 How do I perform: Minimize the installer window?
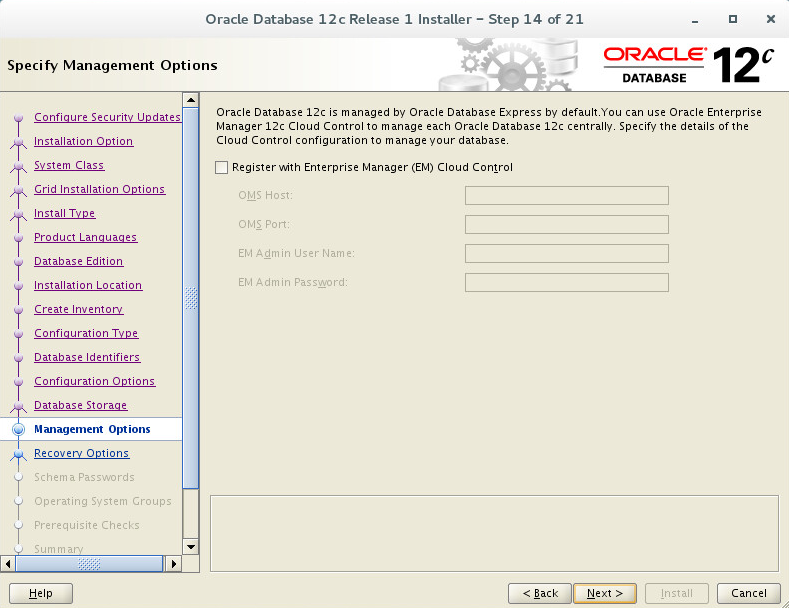pos(695,20)
